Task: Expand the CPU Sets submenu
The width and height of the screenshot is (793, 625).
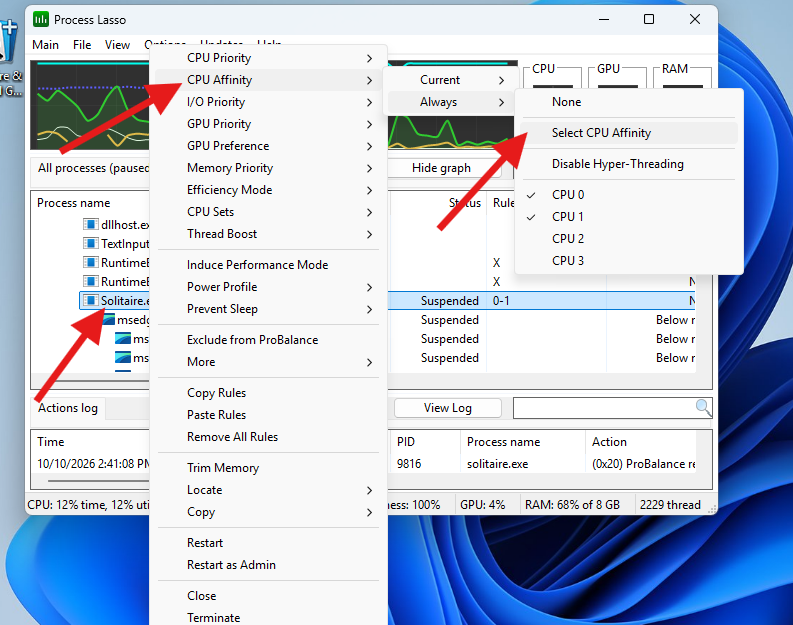Action: [x=269, y=212]
